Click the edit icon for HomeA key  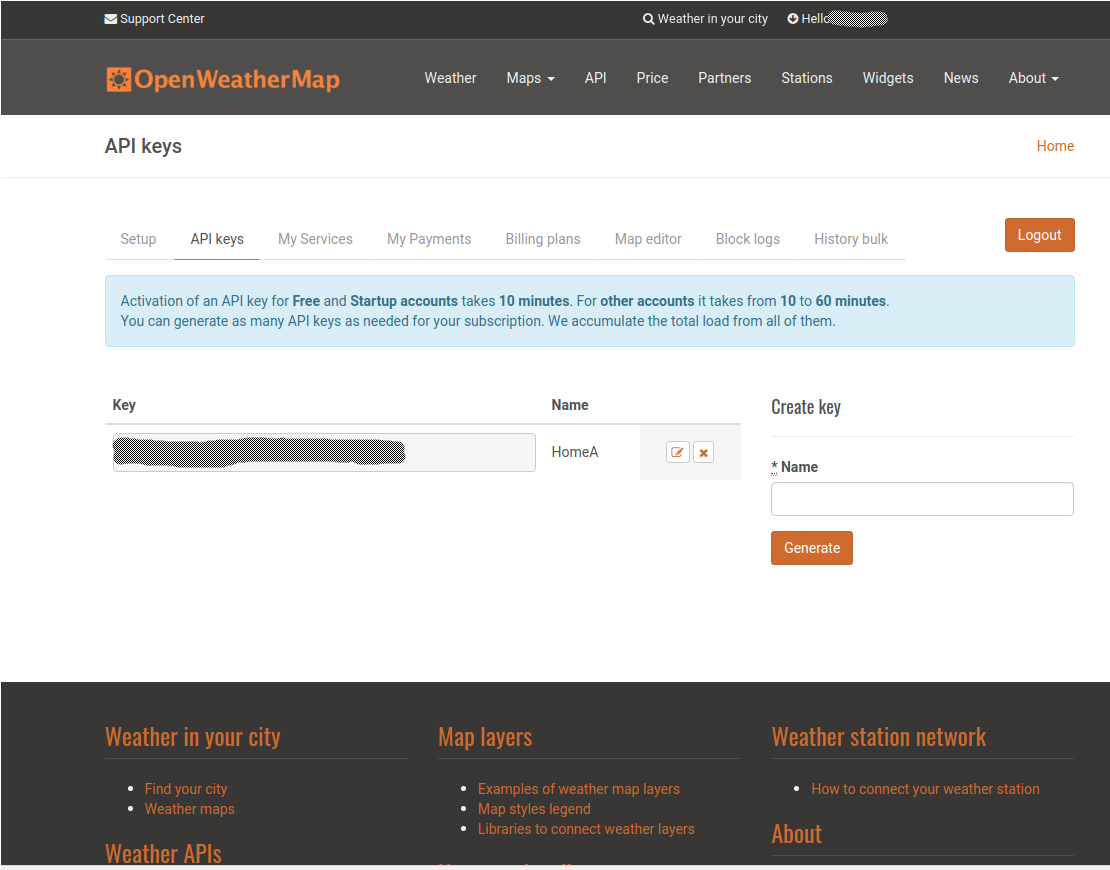coord(678,452)
